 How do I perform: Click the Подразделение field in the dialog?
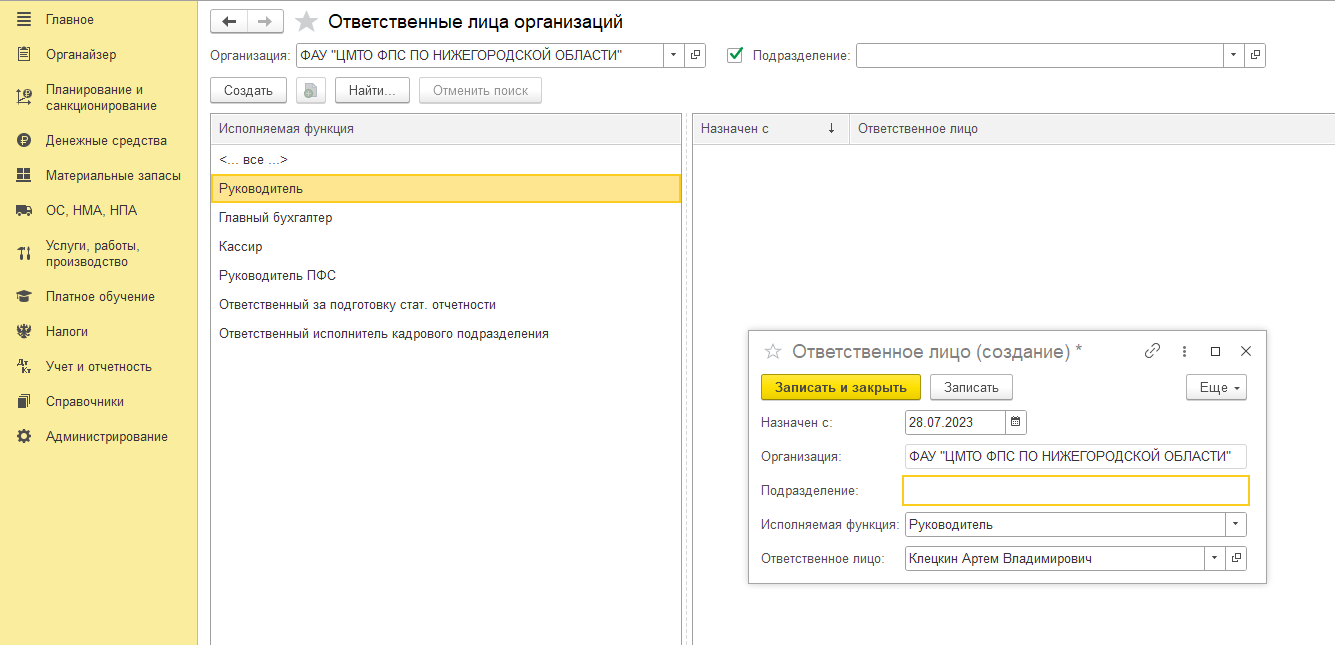point(1076,490)
